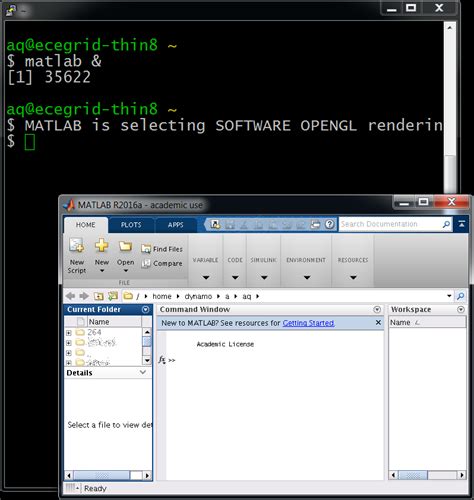This screenshot has height=500, width=474.
Task: Click Compare in the FILE section
Action: click(162, 263)
